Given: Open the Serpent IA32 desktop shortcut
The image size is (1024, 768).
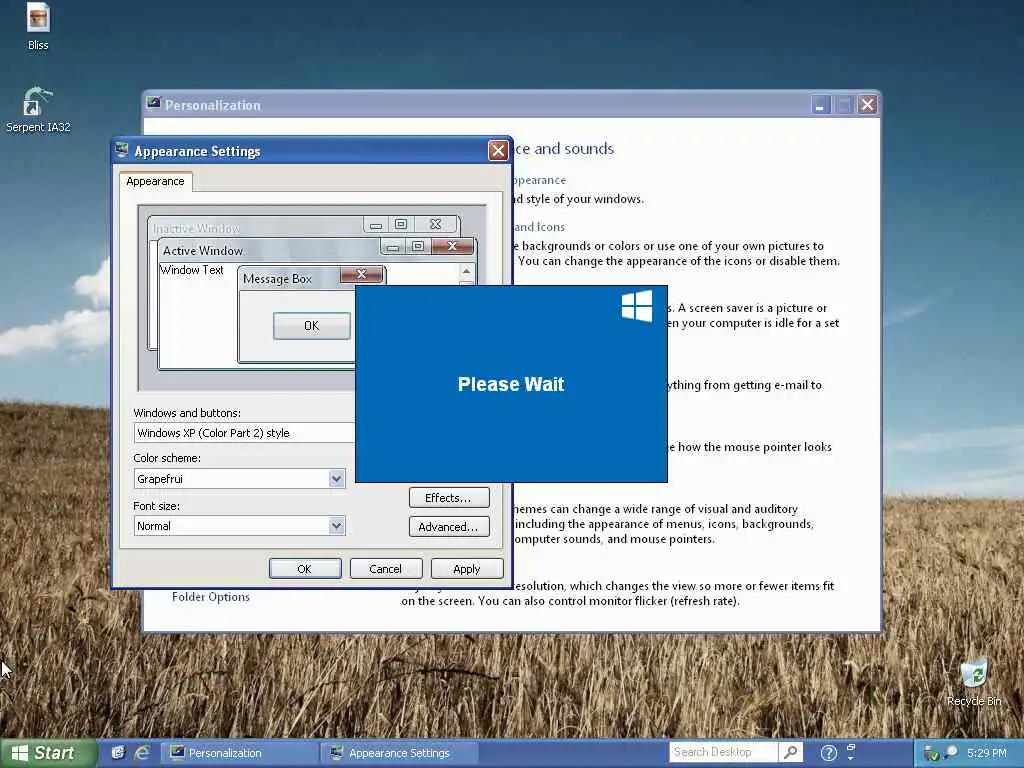Looking at the screenshot, I should [x=38, y=110].
